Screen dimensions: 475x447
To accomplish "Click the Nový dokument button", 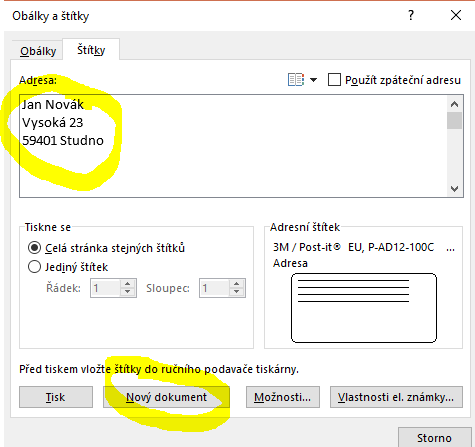I will click(x=166, y=397).
